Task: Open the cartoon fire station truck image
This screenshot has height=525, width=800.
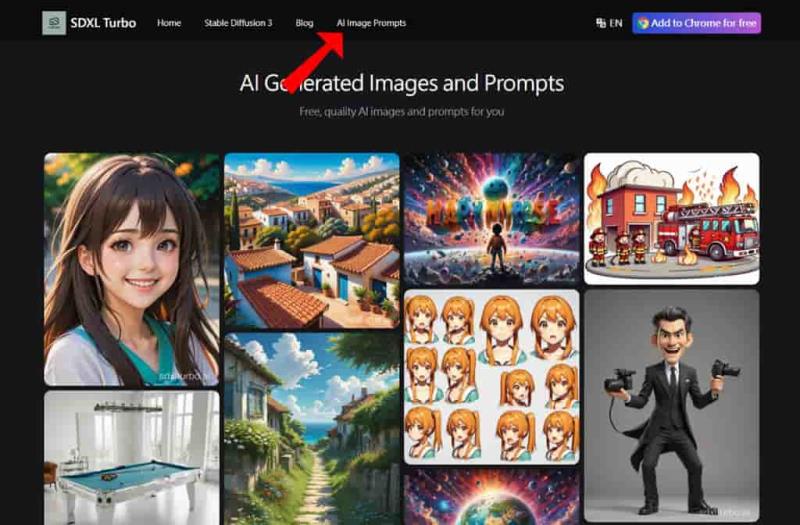Action: click(671, 219)
